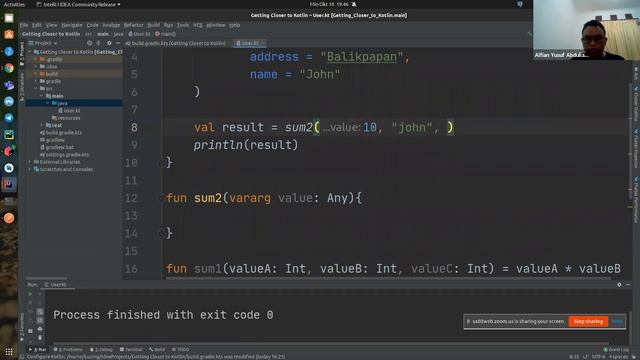This screenshot has height=360, width=640.
Task: Hide the Project panel with the minus icon
Action: [118, 43]
